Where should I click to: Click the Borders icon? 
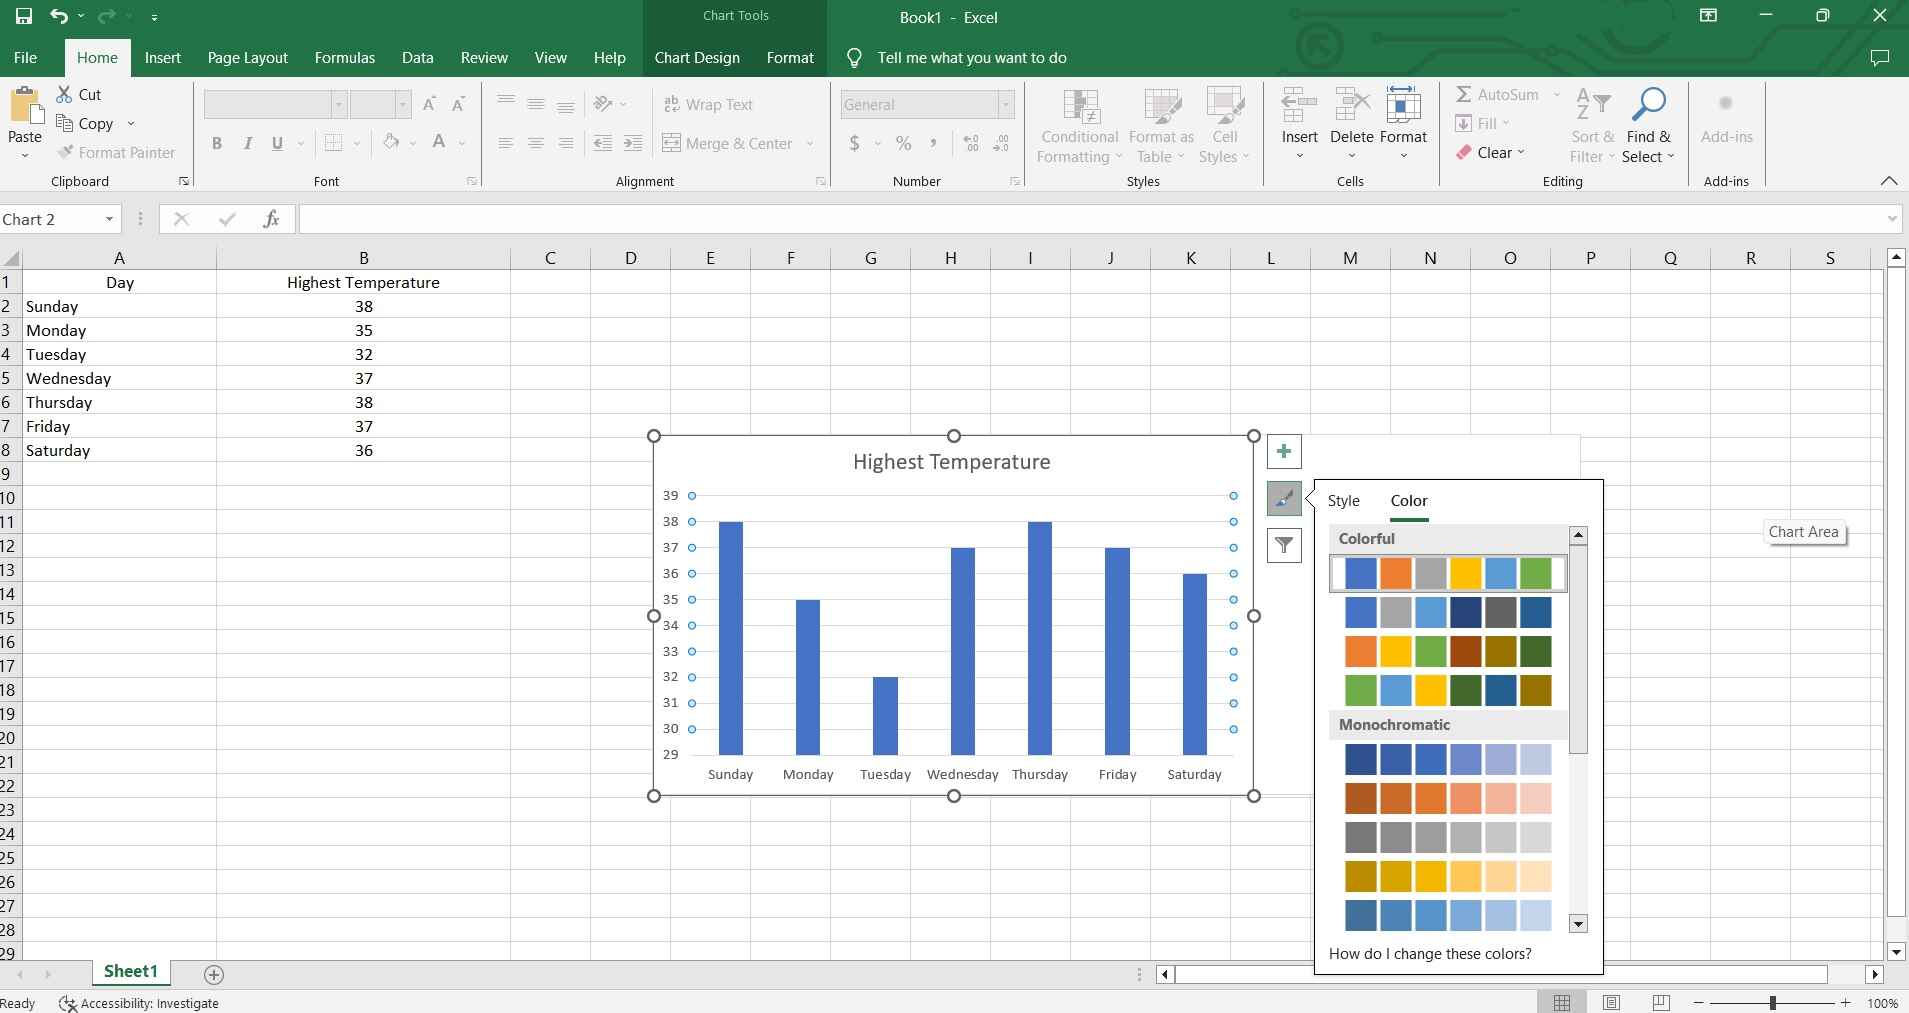(334, 143)
